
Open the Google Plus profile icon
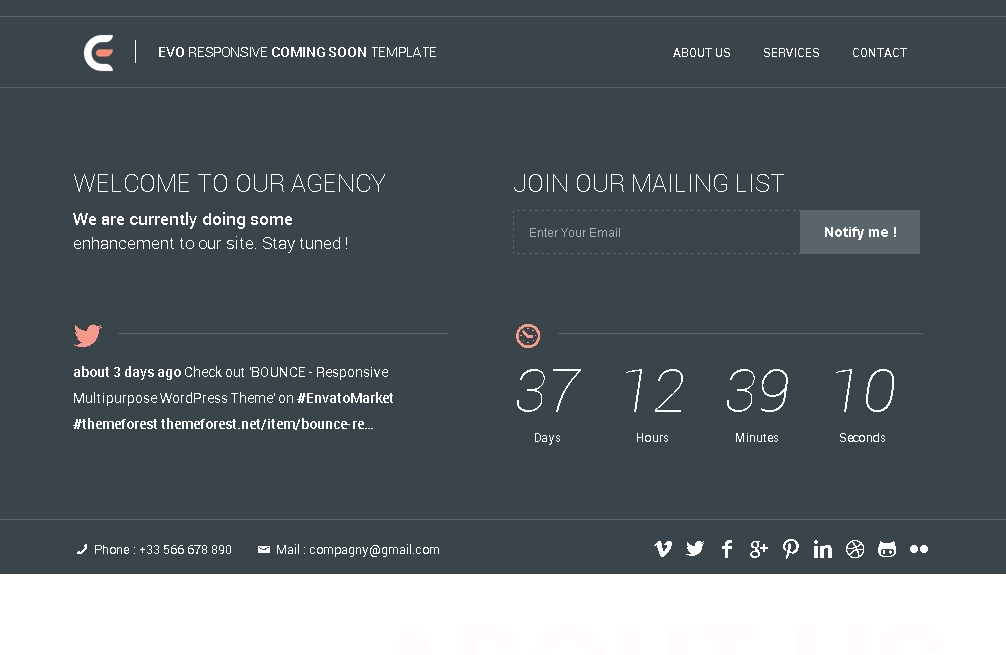tap(759, 549)
